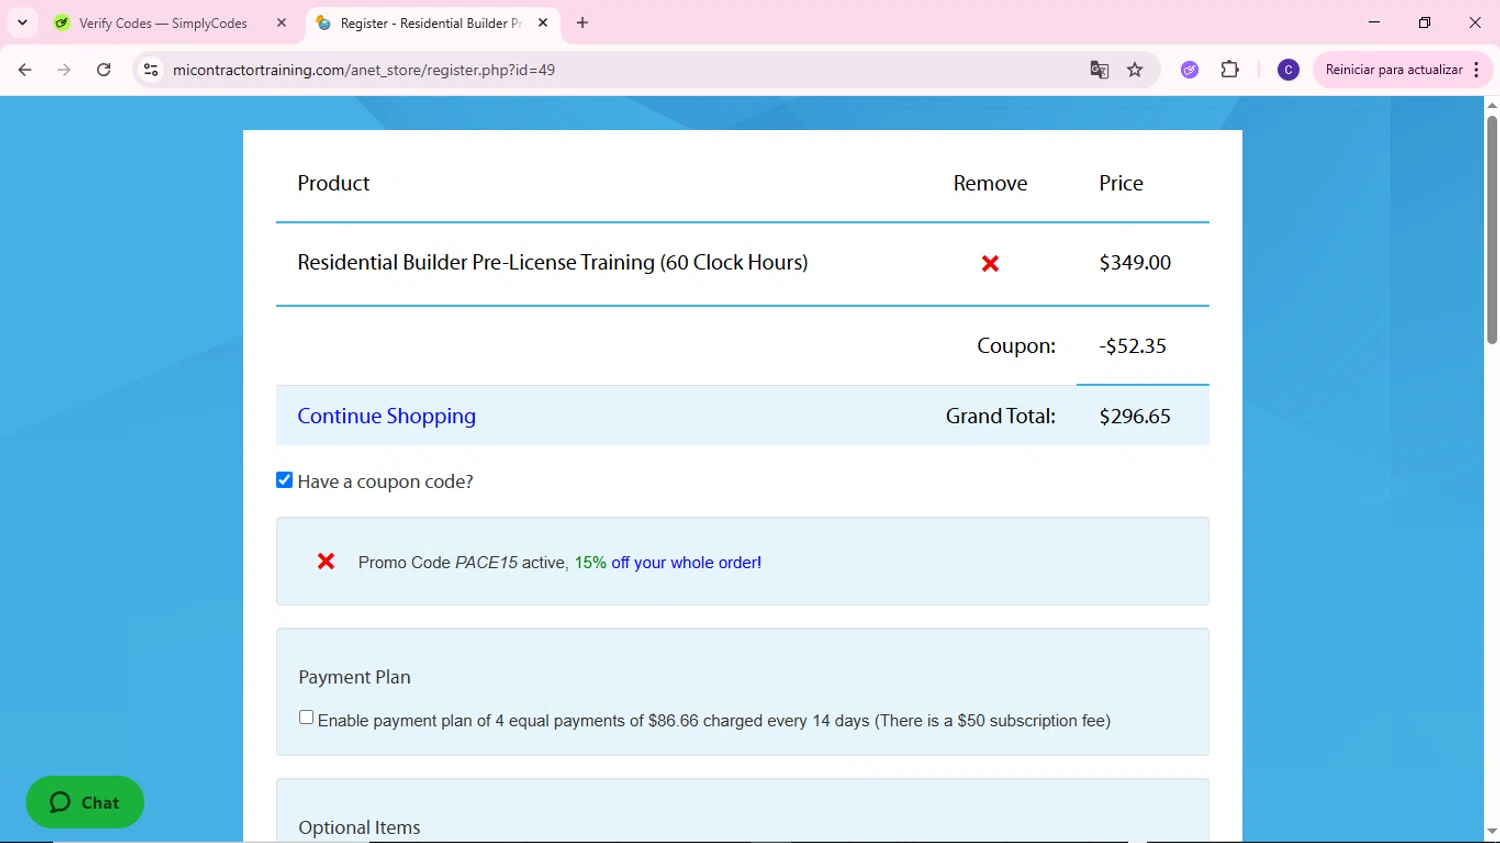Viewport: 1500px width, 843px height.
Task: Click the Product column header
Action: (333, 183)
